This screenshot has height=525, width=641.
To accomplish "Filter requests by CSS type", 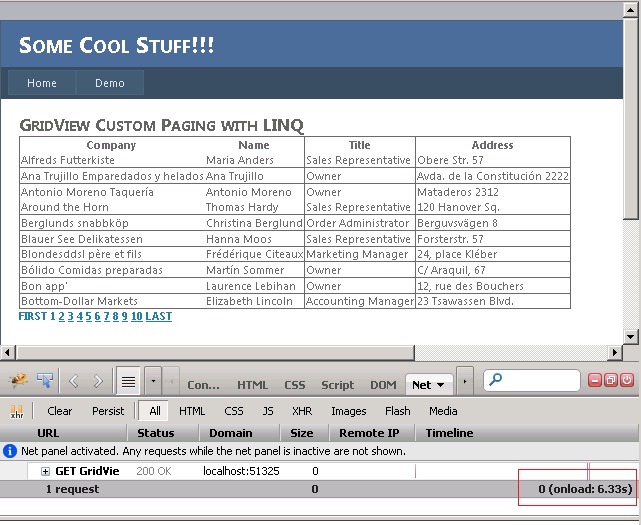I will (x=234, y=411).
